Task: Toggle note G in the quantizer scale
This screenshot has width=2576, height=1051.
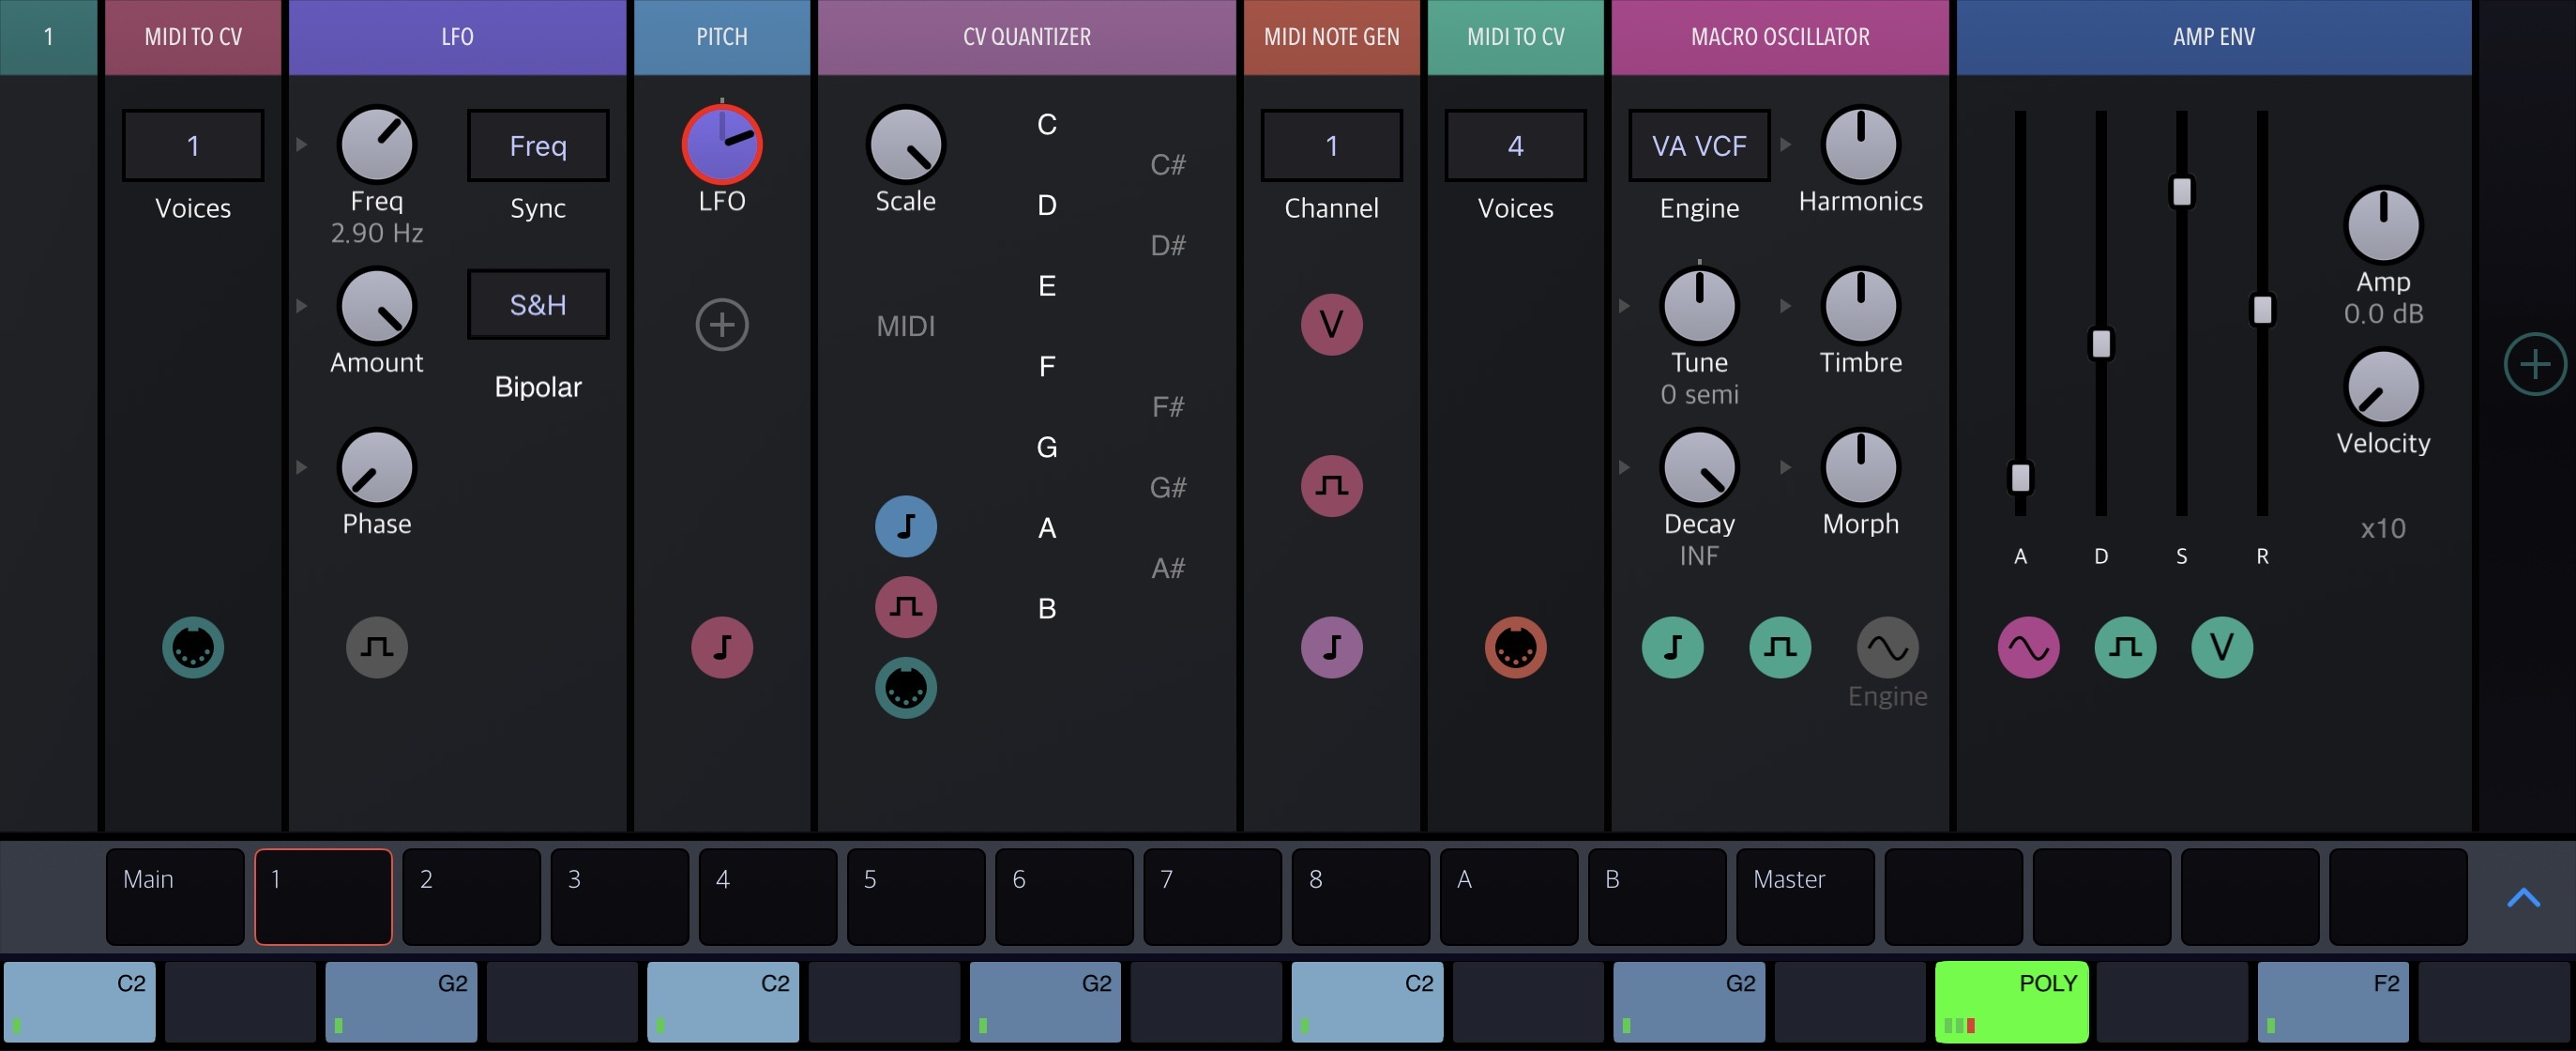Action: point(1047,447)
